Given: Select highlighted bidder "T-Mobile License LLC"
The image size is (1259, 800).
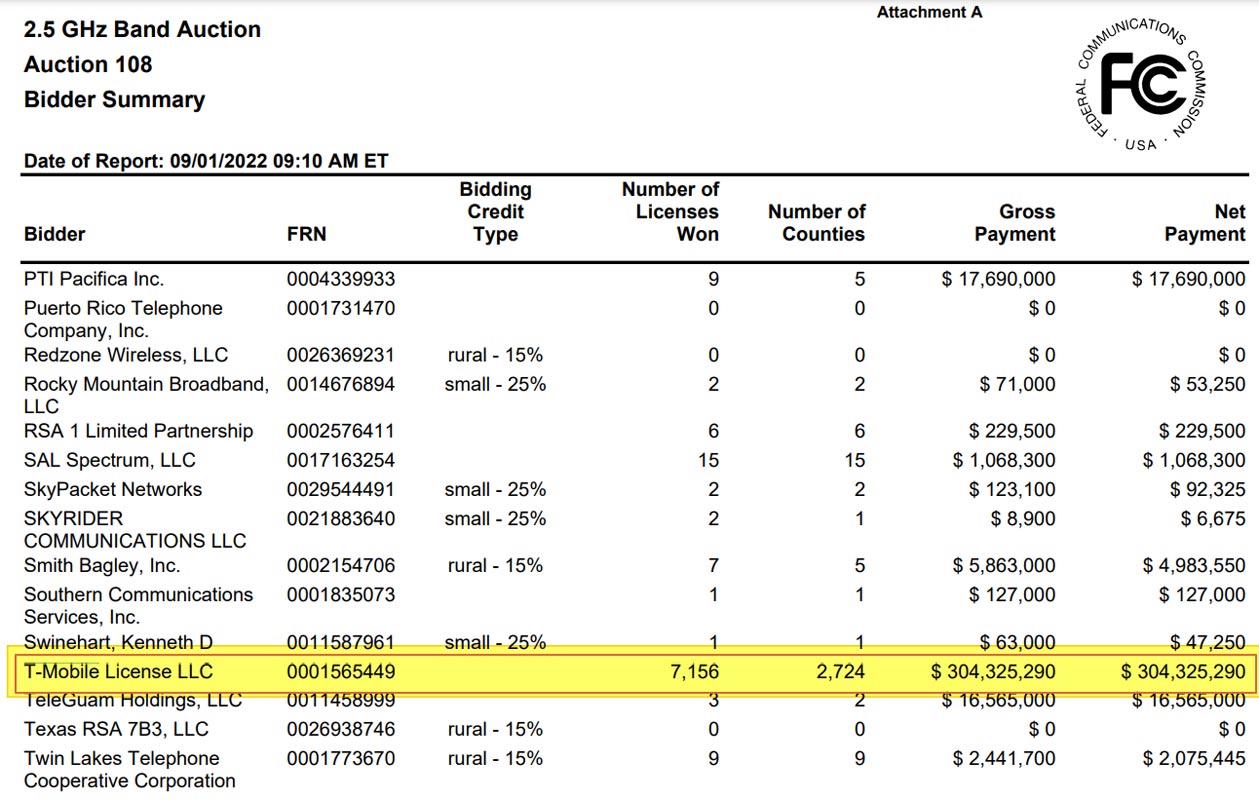Looking at the screenshot, I should [x=119, y=671].
